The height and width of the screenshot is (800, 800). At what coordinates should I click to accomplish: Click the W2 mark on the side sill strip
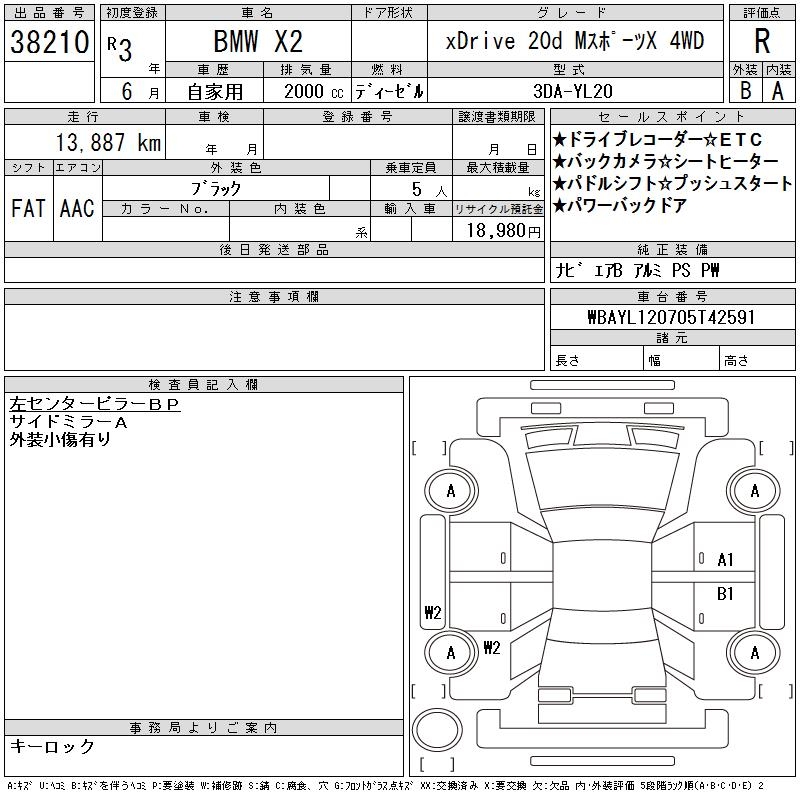click(433, 612)
